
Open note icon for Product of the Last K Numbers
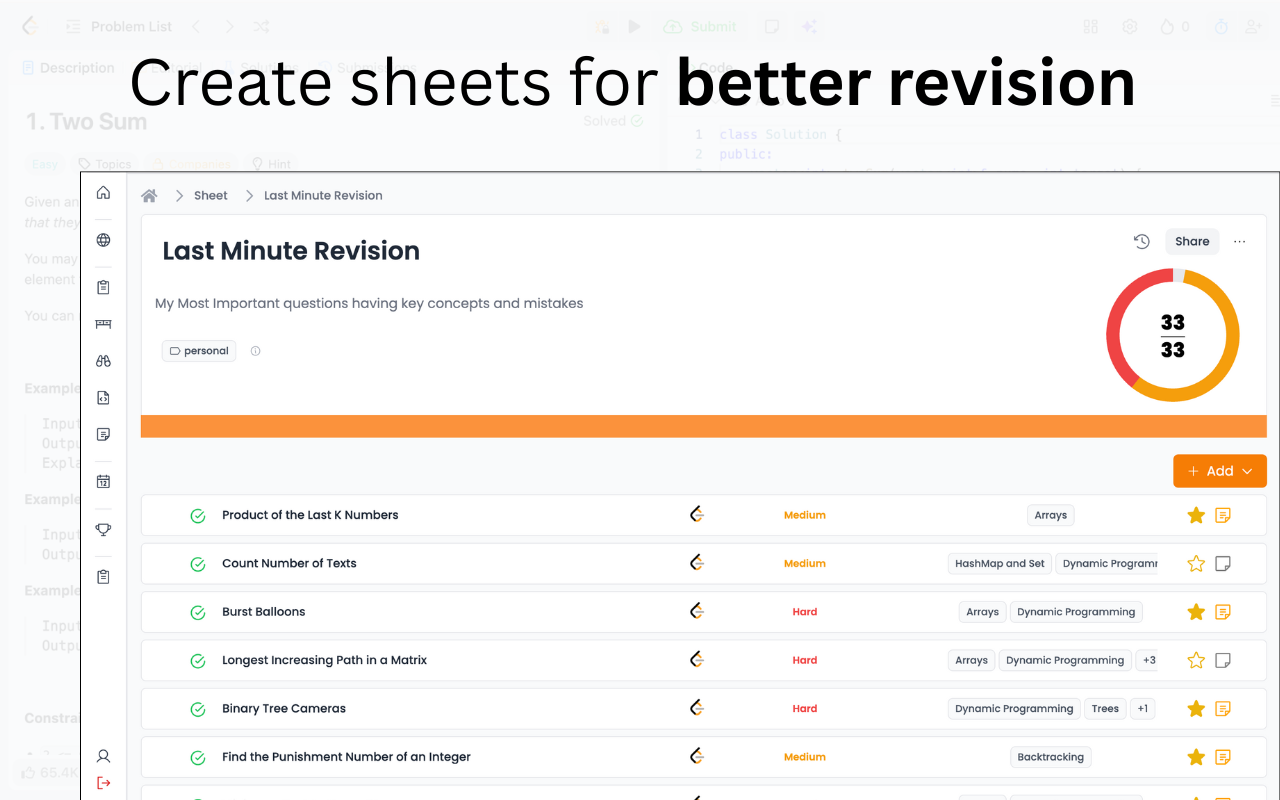click(1222, 515)
